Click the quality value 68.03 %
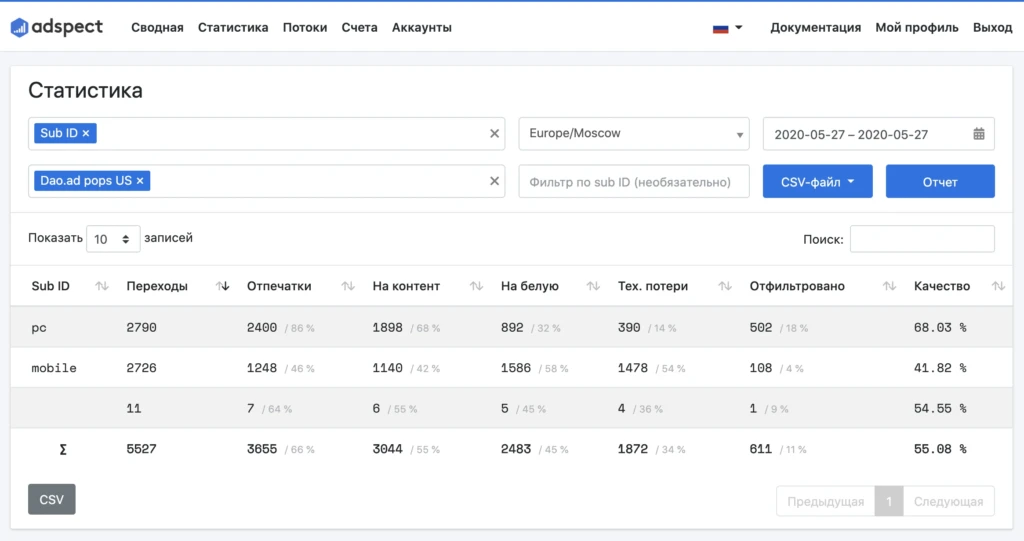Image resolution: width=1024 pixels, height=541 pixels. 940,327
